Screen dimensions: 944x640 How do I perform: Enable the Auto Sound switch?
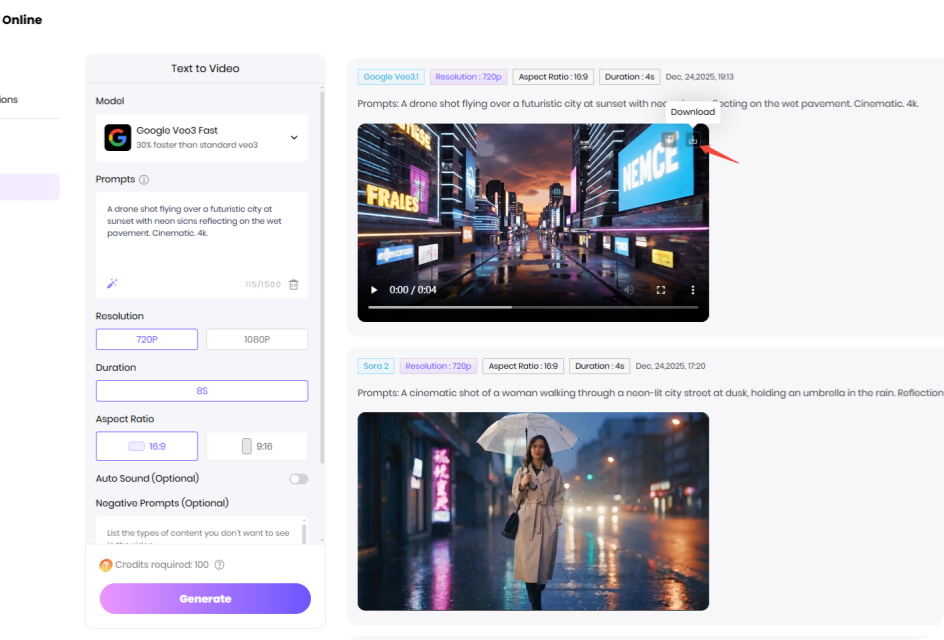click(298, 479)
